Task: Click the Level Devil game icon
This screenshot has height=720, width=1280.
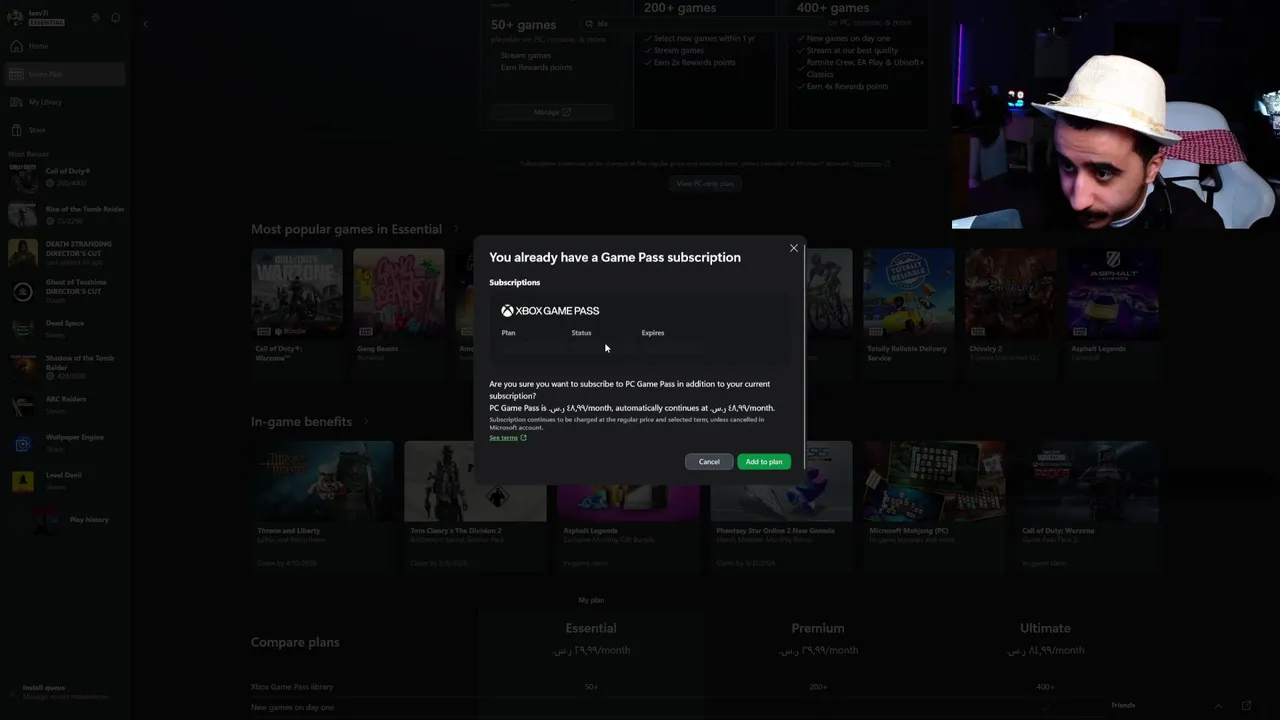Action: [x=23, y=481]
